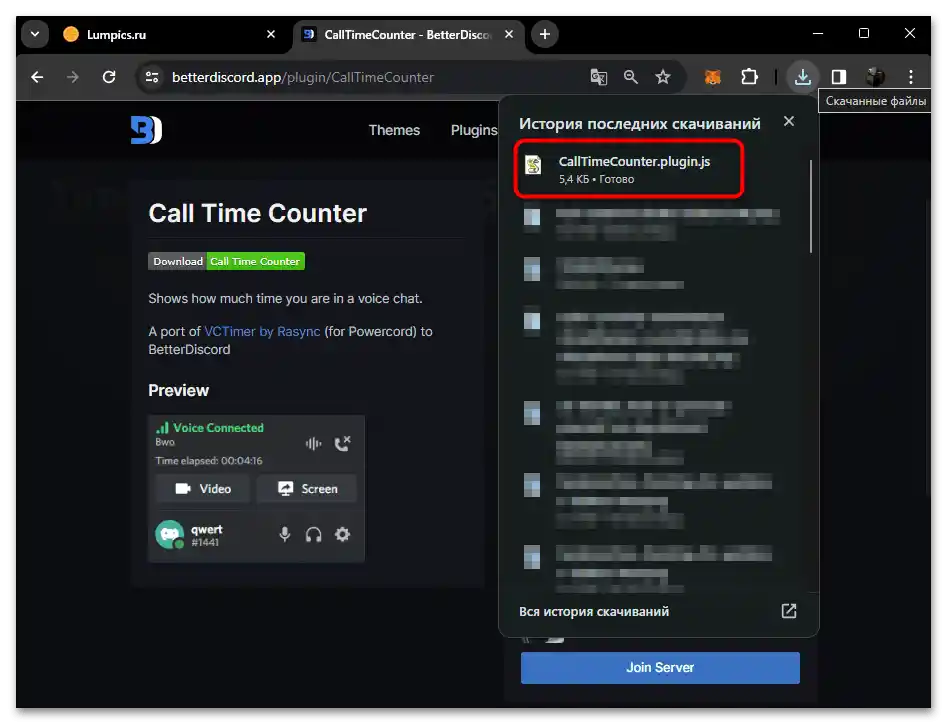Switch to the Lumpics.ru tab

[169, 34]
